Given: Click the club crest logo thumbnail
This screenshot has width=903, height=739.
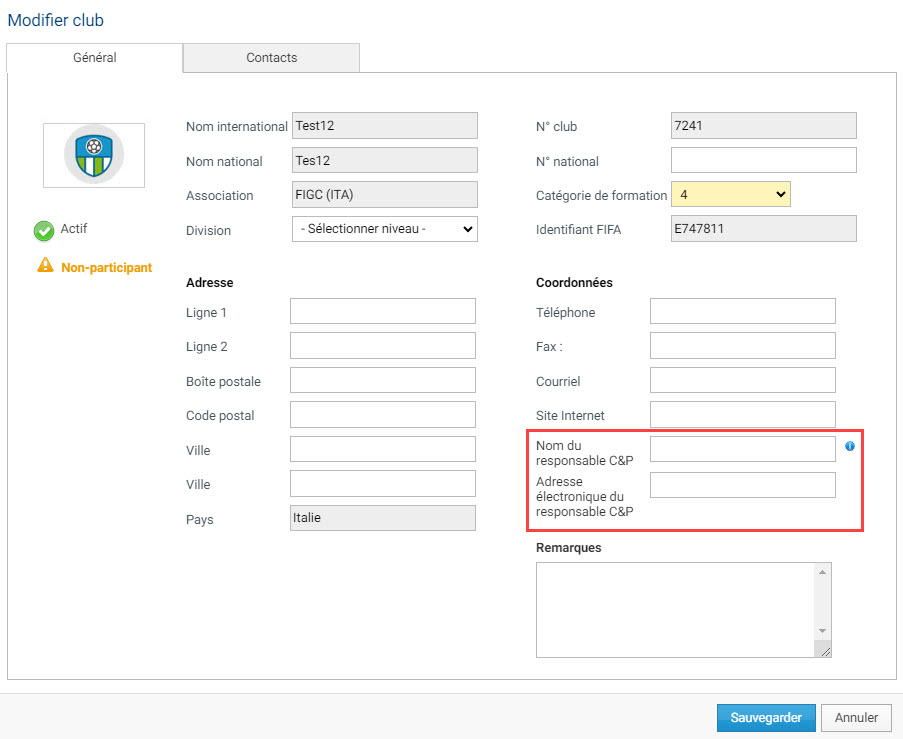Looking at the screenshot, I should tap(94, 155).
